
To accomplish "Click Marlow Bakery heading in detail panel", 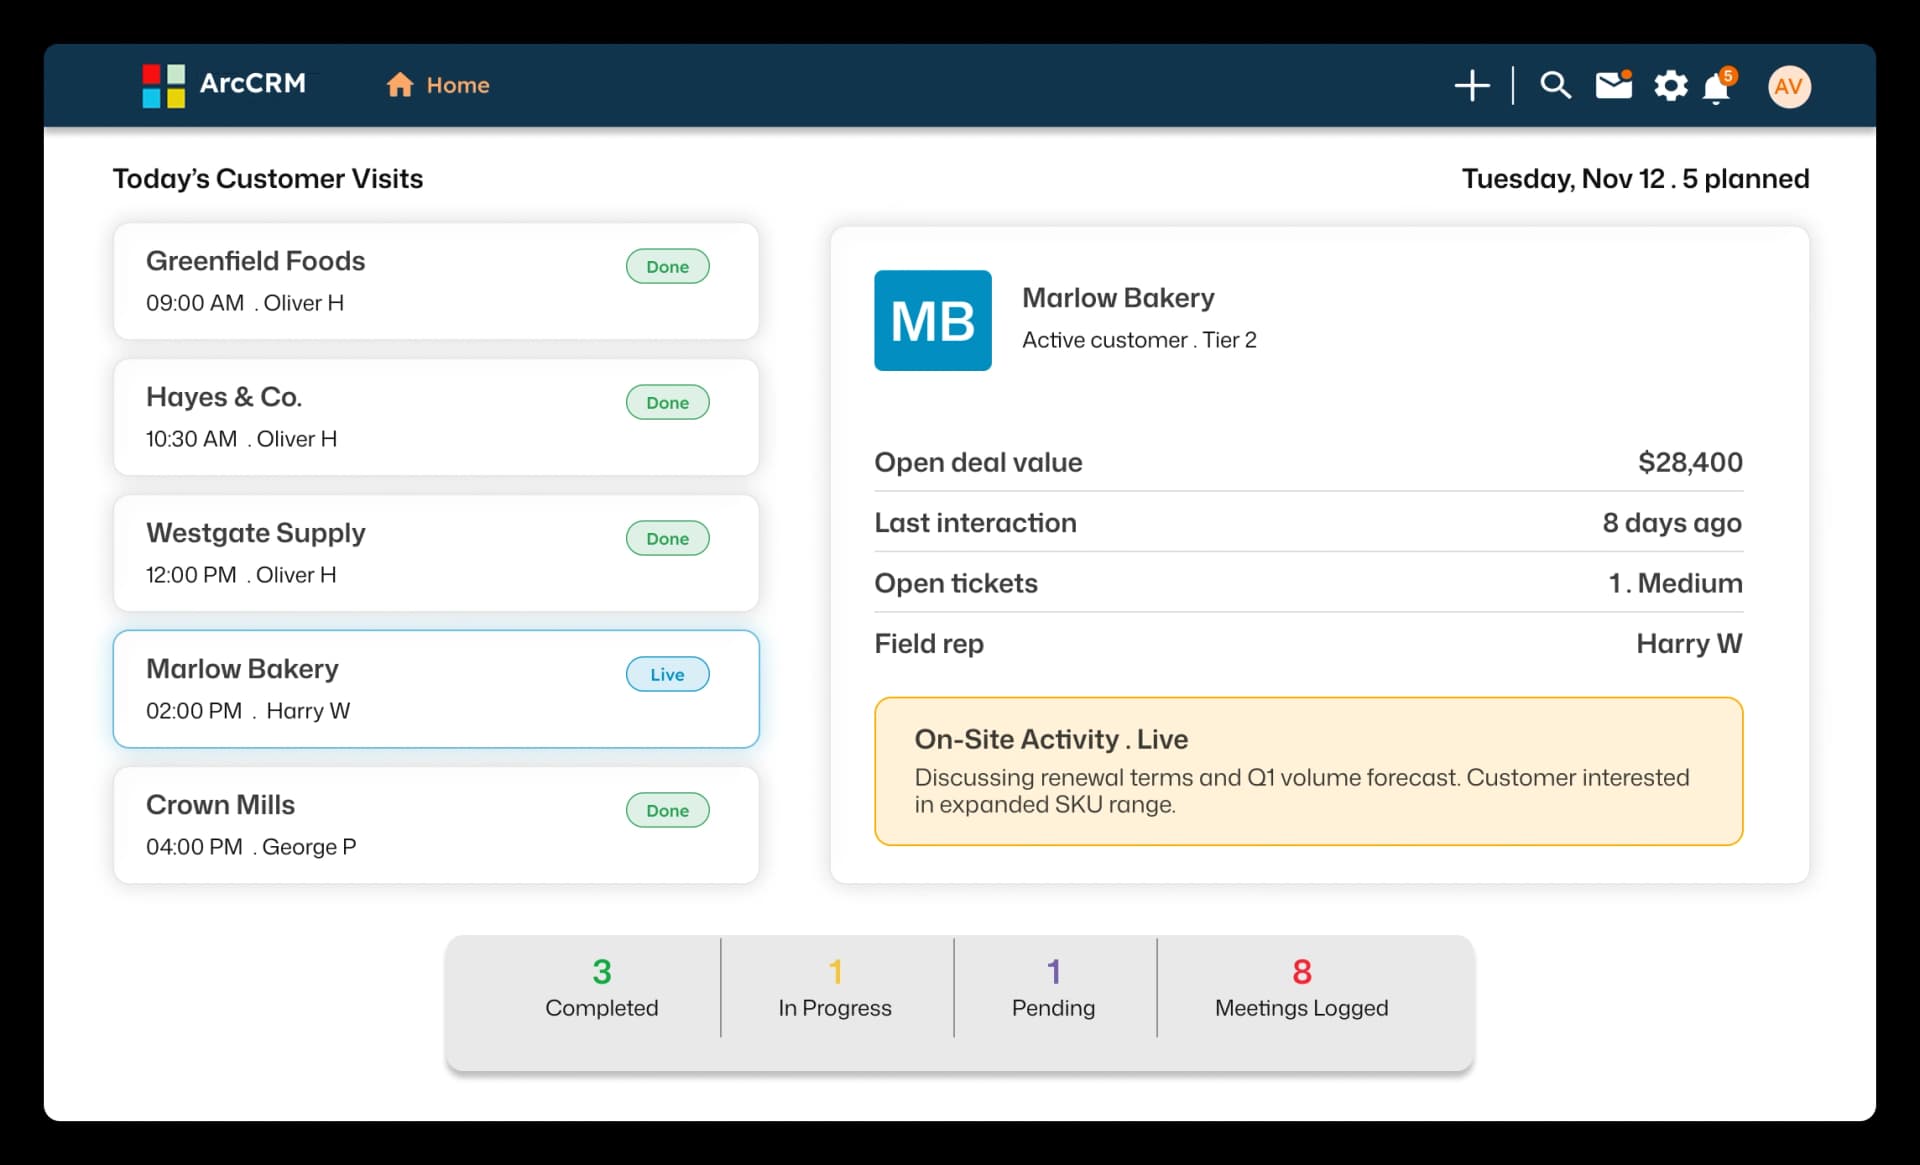I will click(1118, 298).
